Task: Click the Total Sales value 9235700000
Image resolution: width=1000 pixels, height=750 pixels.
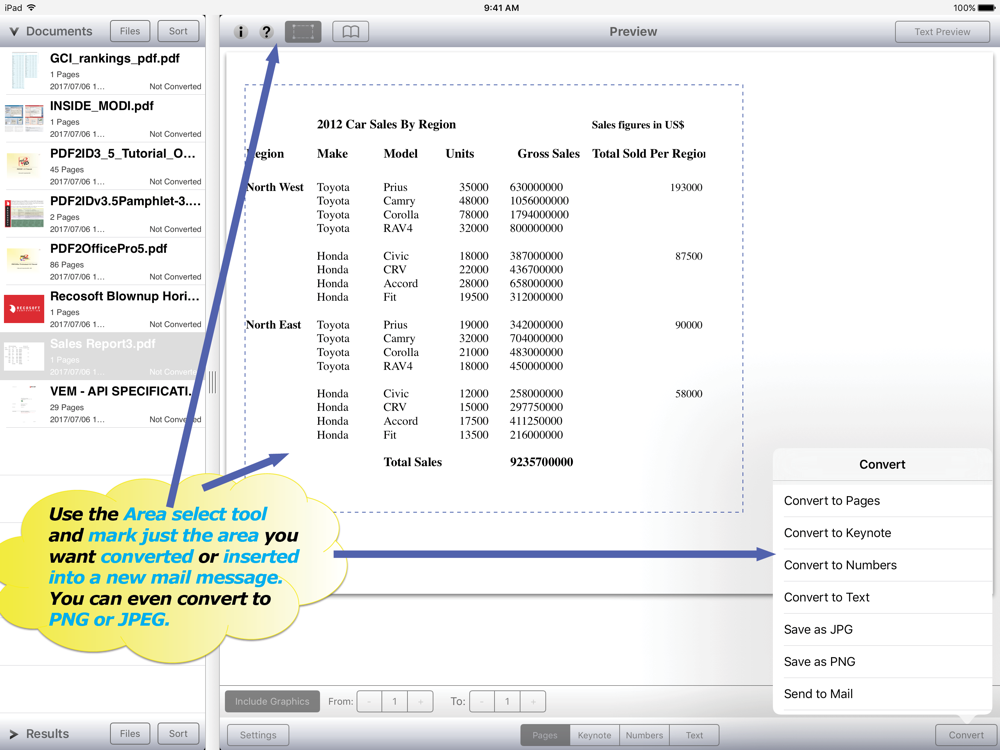Action: click(541, 462)
